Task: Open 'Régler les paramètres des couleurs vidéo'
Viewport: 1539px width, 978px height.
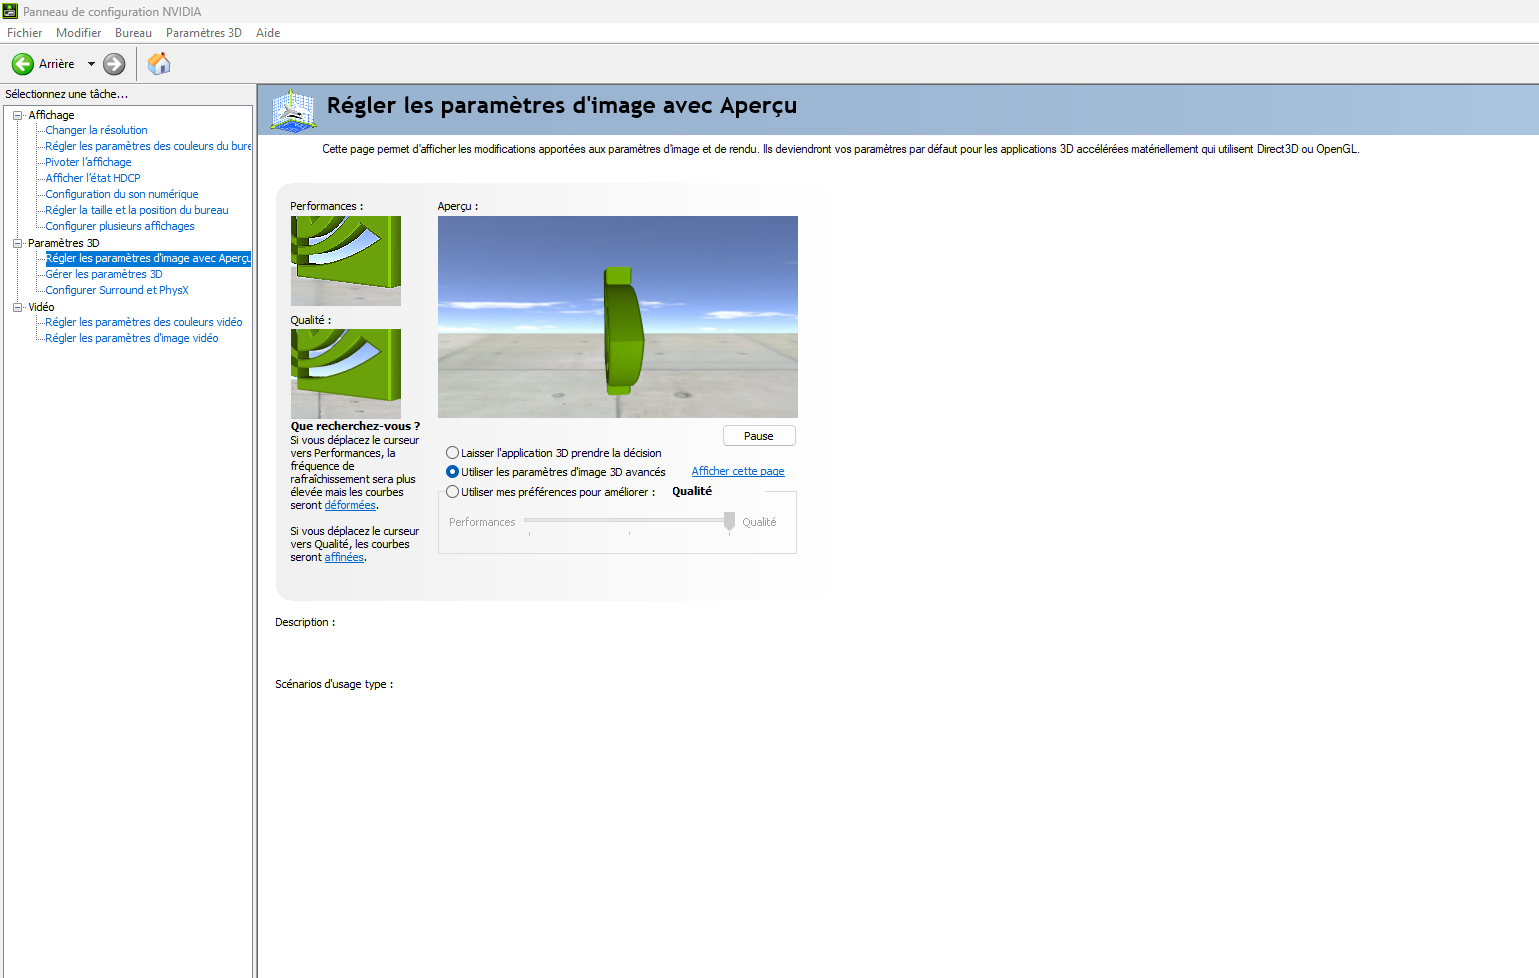Action: click(x=144, y=322)
